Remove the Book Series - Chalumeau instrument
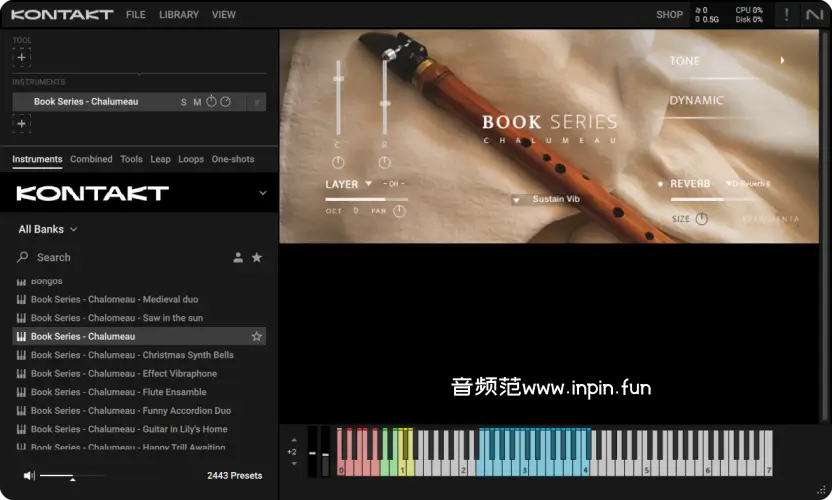Screen dimensions: 832x500 (257, 102)
